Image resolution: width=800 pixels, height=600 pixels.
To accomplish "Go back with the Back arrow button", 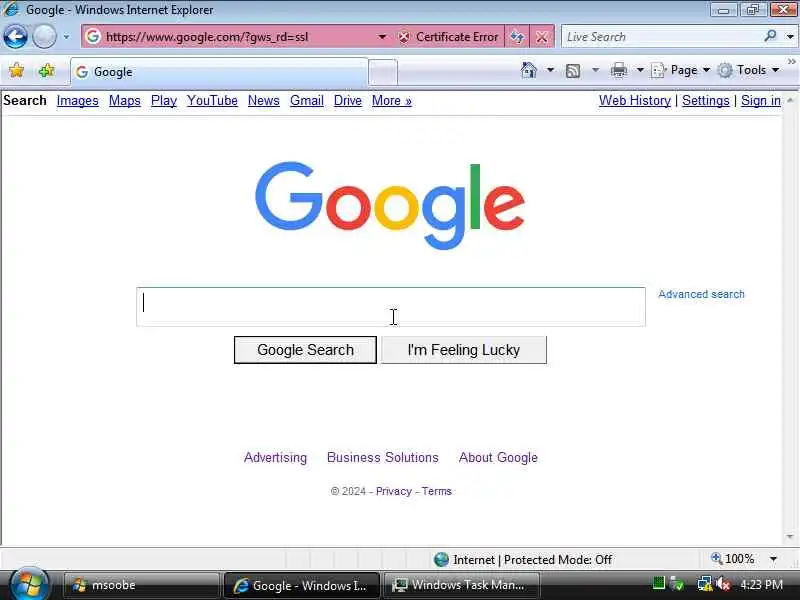I will click(x=15, y=37).
